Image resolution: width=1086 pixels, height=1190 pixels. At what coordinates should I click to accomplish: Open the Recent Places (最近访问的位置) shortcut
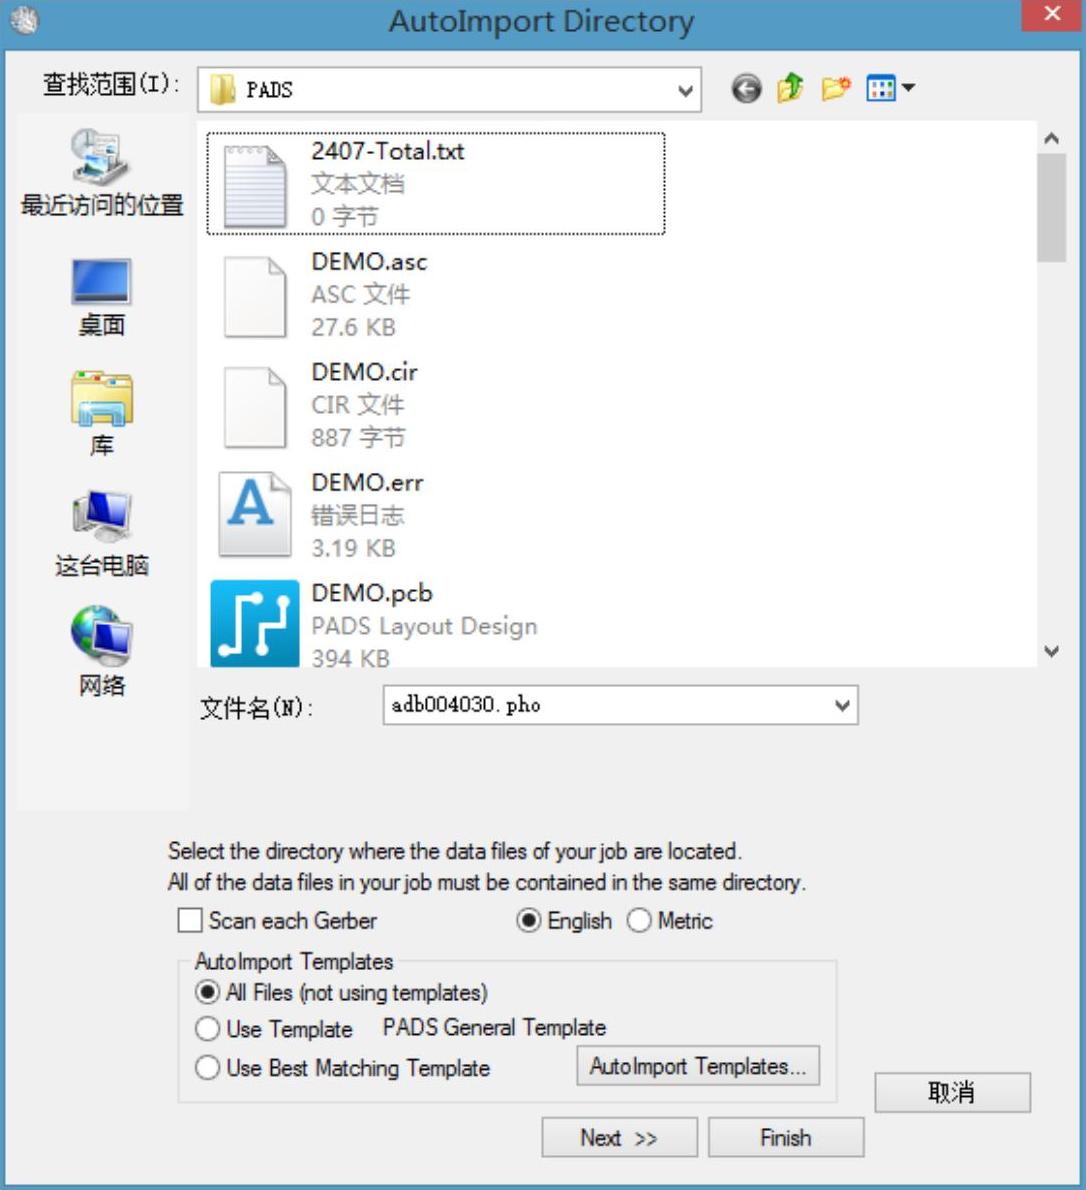point(102,174)
